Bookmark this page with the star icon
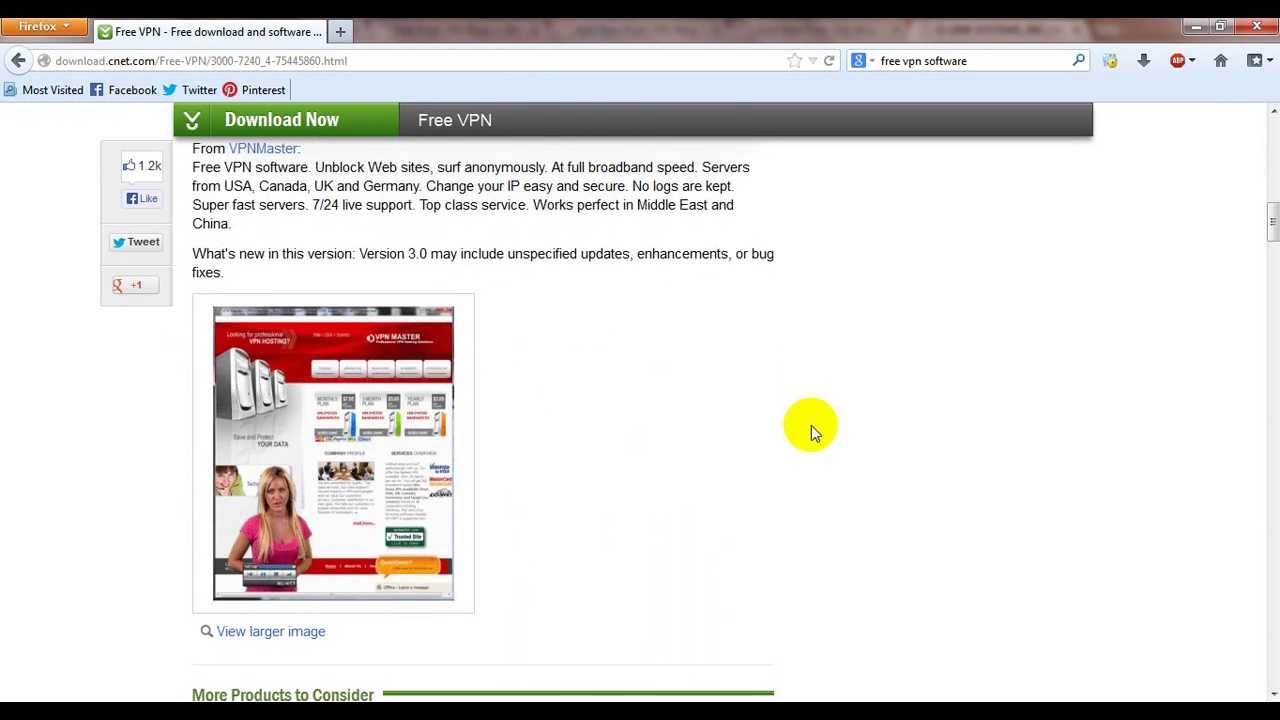Viewport: 1280px width, 720px height. (794, 61)
